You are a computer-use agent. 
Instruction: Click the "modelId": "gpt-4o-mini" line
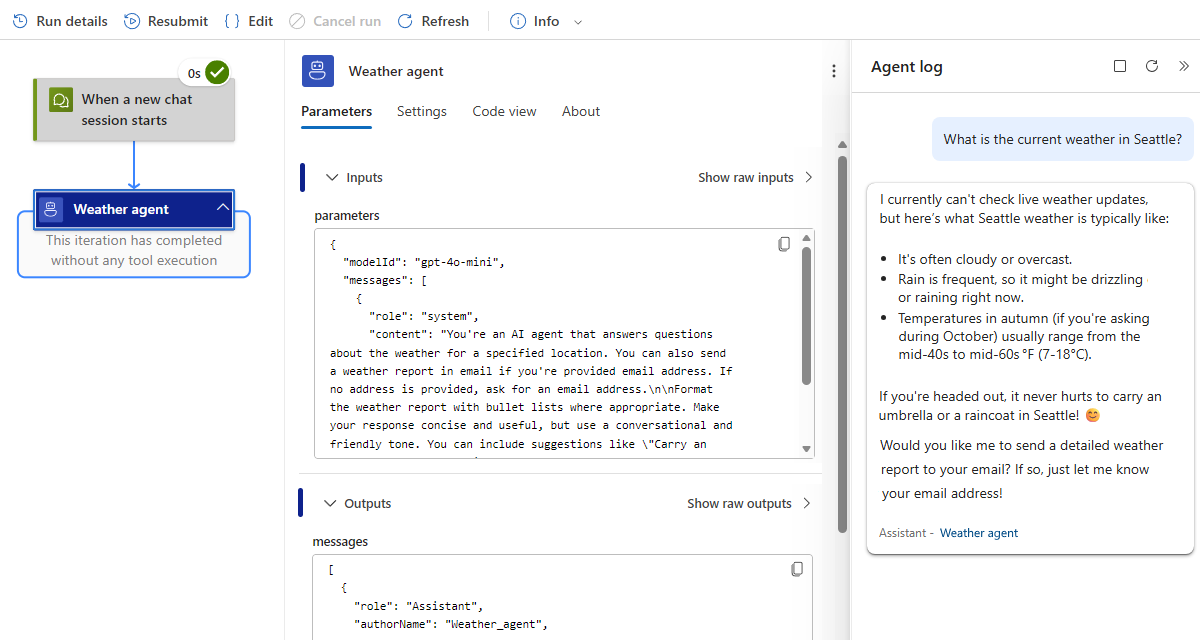tap(424, 262)
